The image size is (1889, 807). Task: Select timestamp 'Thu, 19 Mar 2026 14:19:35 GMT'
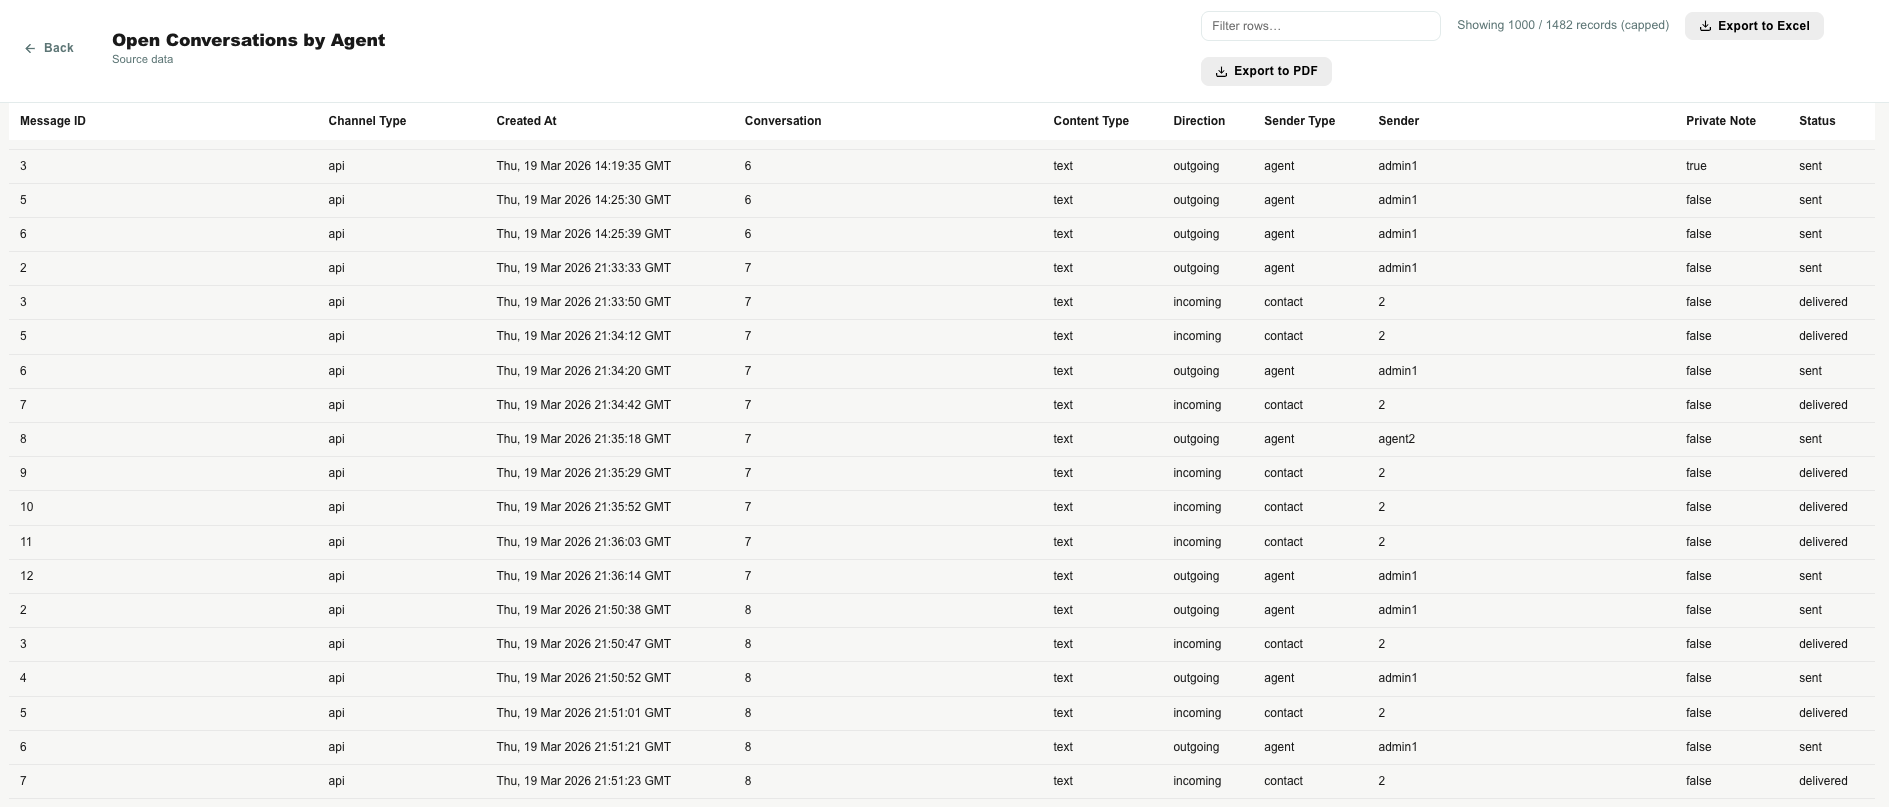tap(583, 166)
